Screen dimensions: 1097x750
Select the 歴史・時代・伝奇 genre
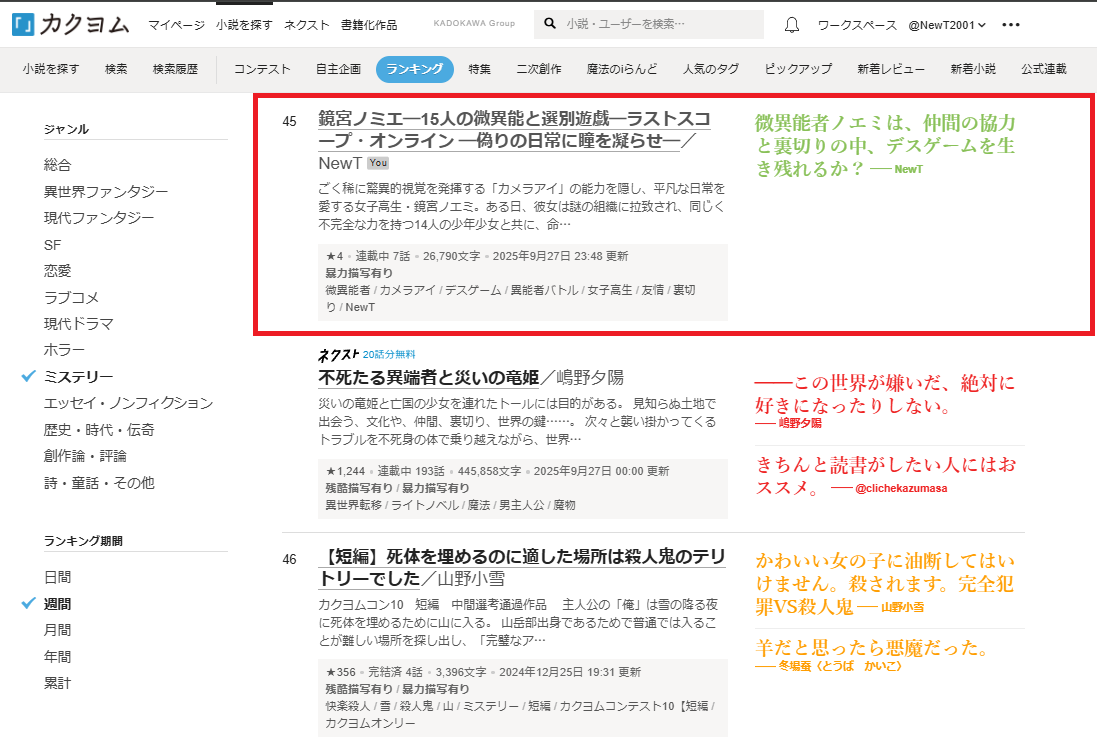99,430
